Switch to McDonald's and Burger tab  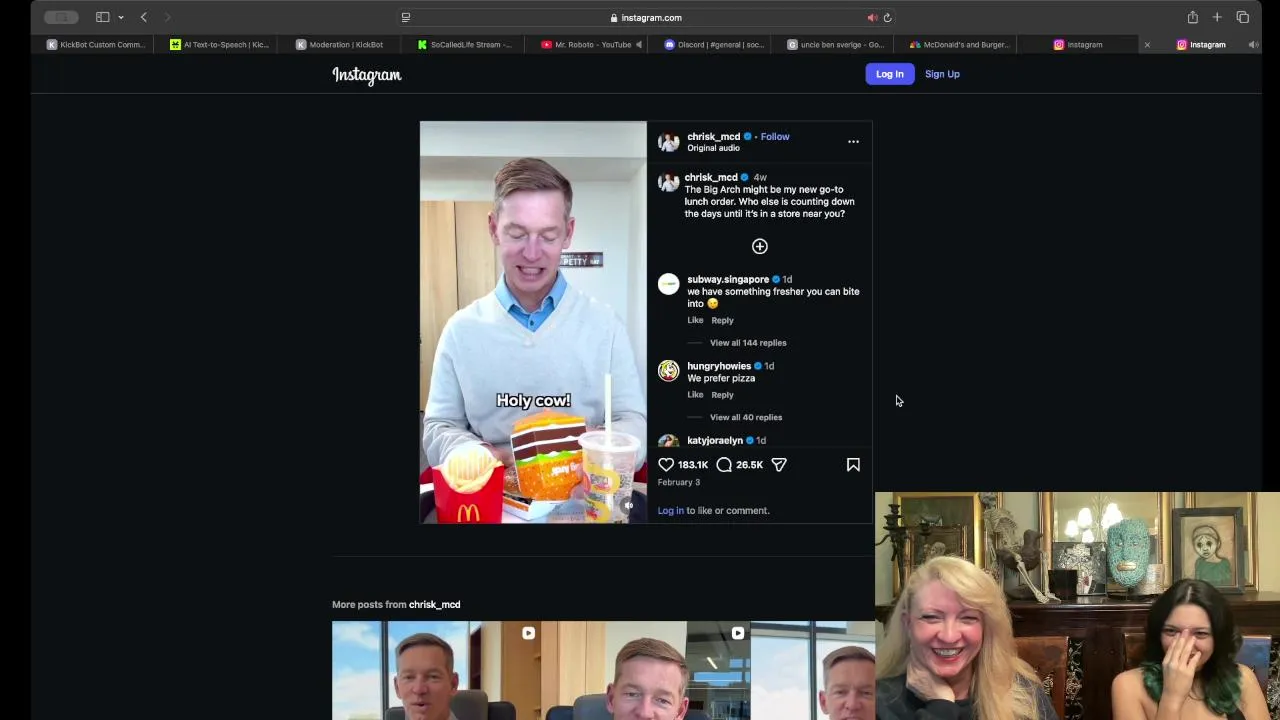tap(961, 44)
